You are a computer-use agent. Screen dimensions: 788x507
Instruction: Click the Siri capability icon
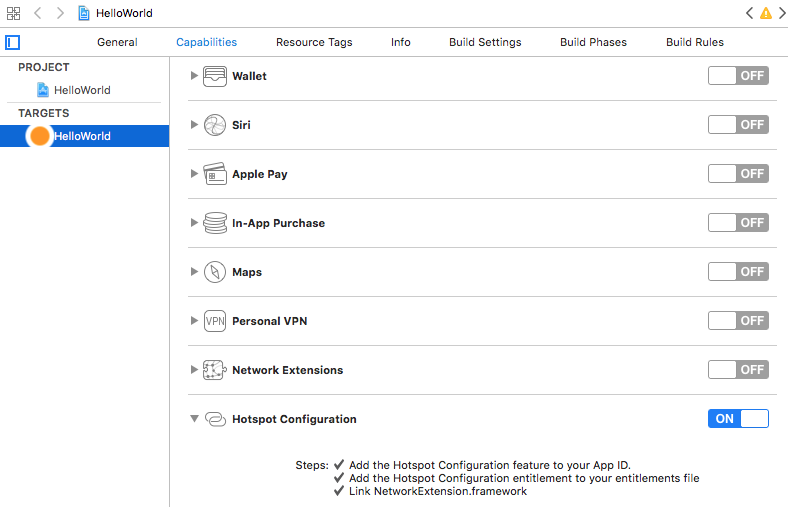(x=215, y=125)
